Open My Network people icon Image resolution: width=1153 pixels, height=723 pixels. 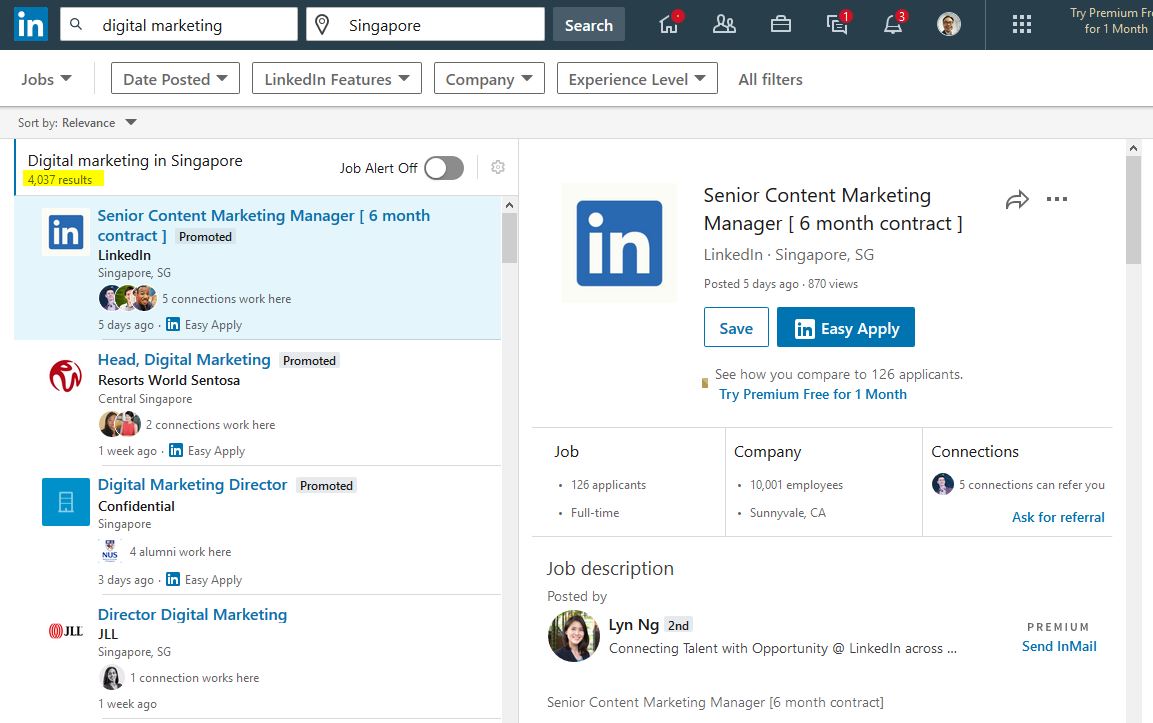click(x=724, y=24)
